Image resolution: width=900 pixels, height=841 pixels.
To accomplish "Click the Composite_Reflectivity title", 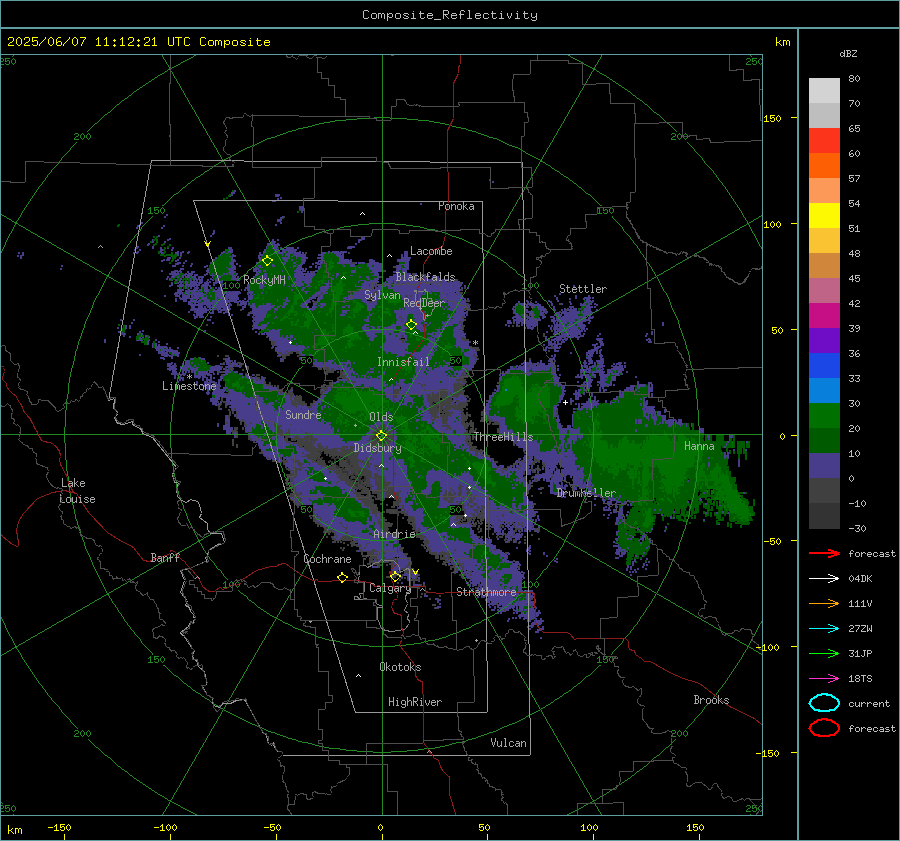I will [450, 15].
